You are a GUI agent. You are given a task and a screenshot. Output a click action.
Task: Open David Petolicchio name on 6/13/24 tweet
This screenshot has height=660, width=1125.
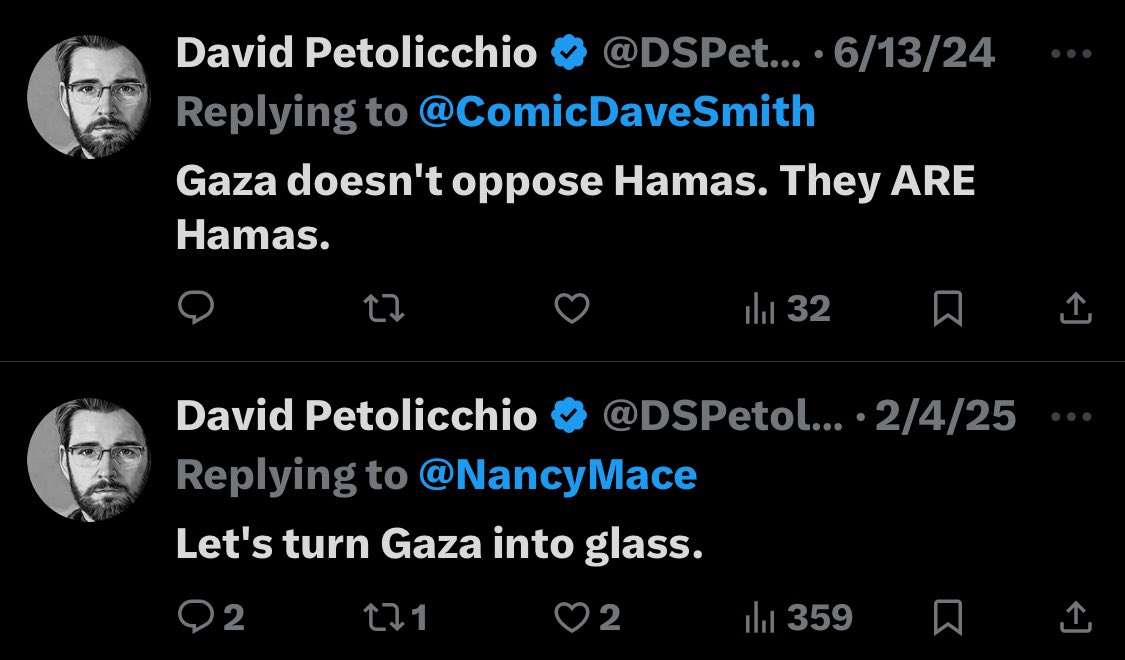coord(356,54)
